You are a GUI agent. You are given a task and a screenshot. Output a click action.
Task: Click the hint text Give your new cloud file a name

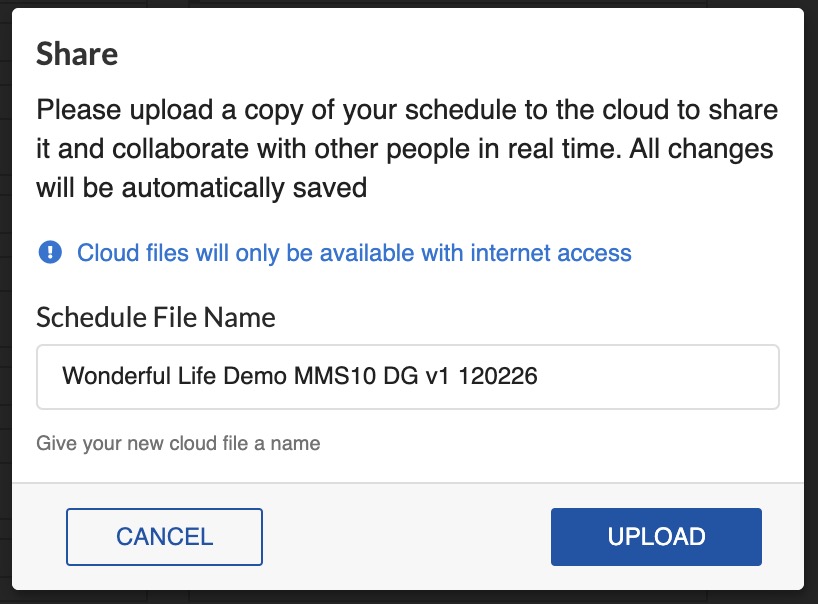[x=178, y=443]
